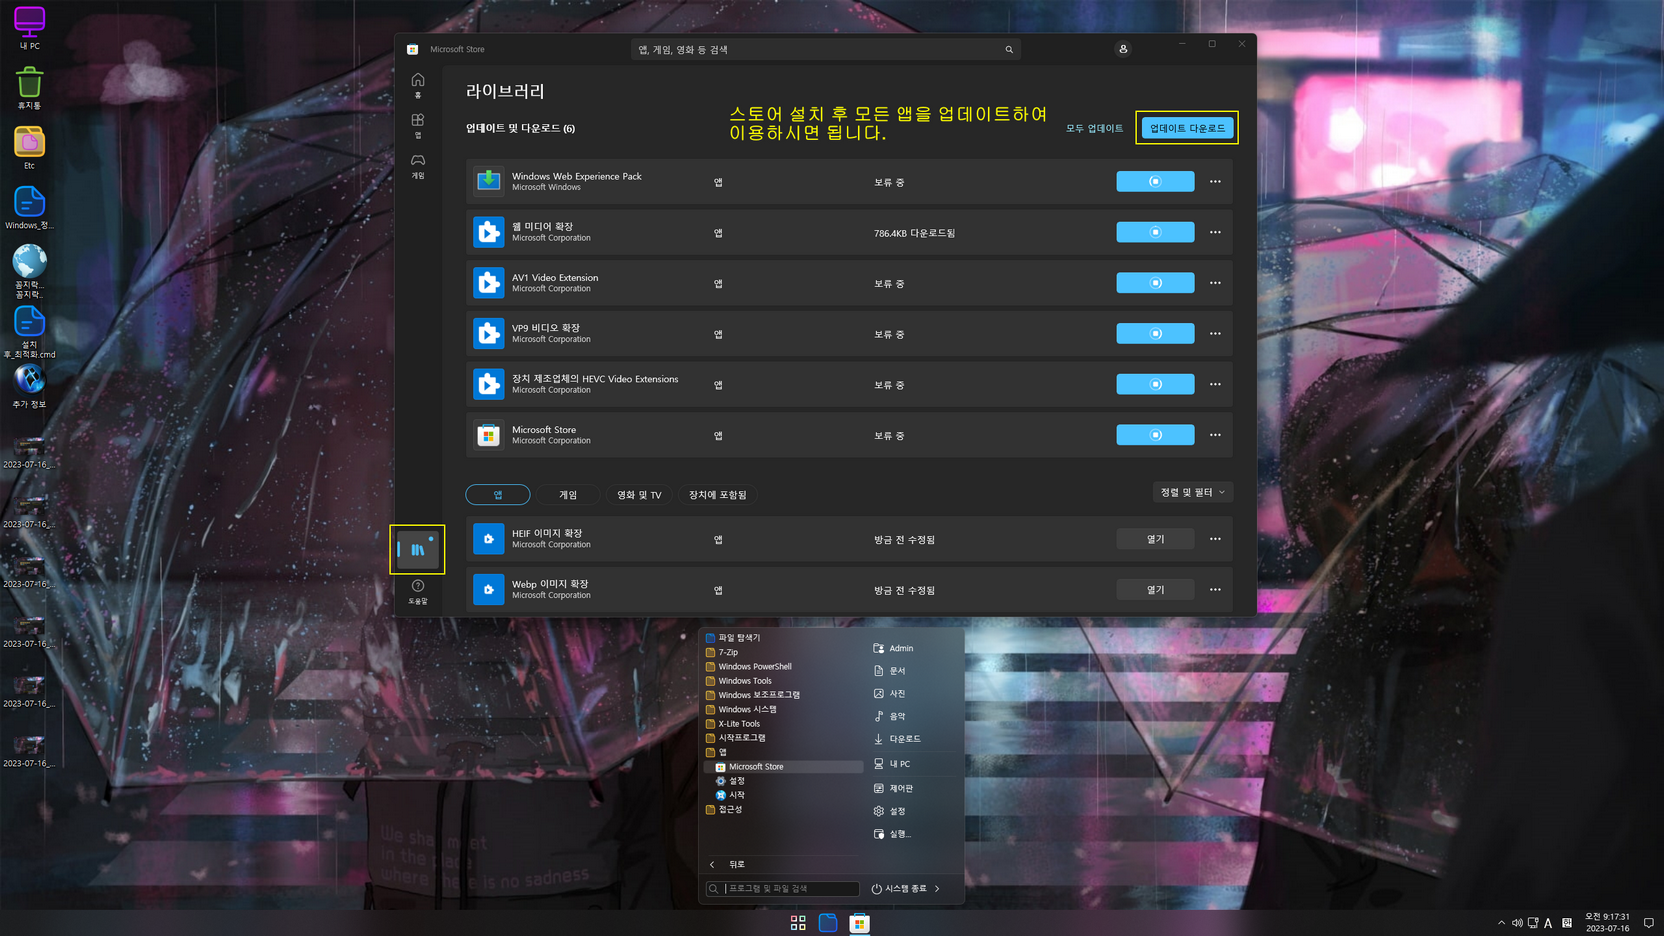Click 시스템 종료 in start menu
1664x936 pixels.
point(900,888)
